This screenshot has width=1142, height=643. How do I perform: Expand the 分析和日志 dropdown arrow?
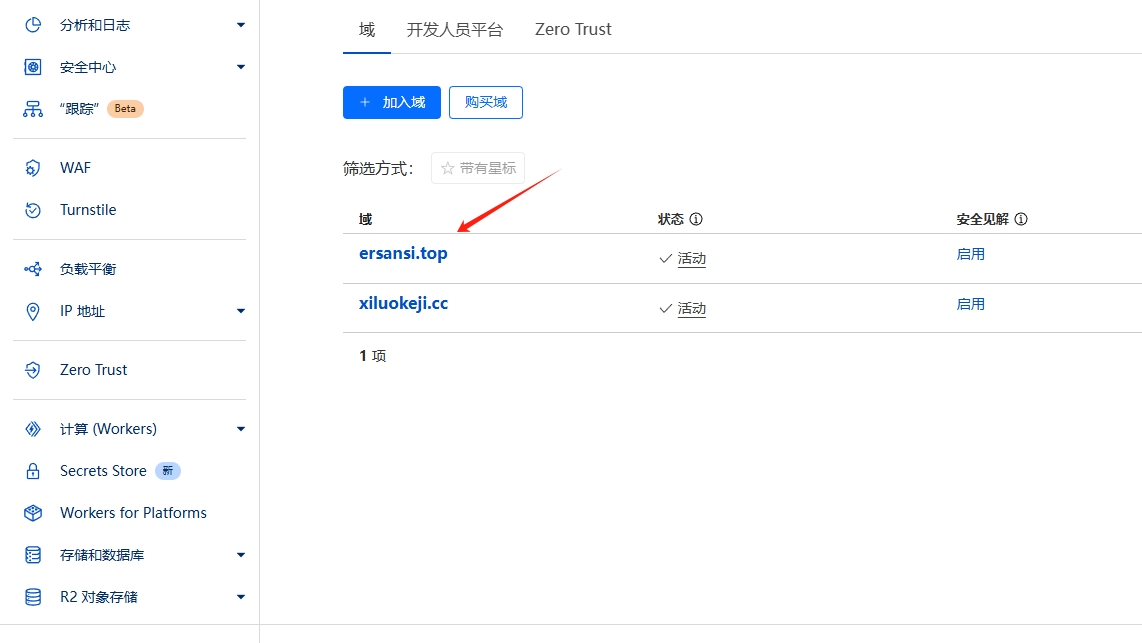[241, 25]
